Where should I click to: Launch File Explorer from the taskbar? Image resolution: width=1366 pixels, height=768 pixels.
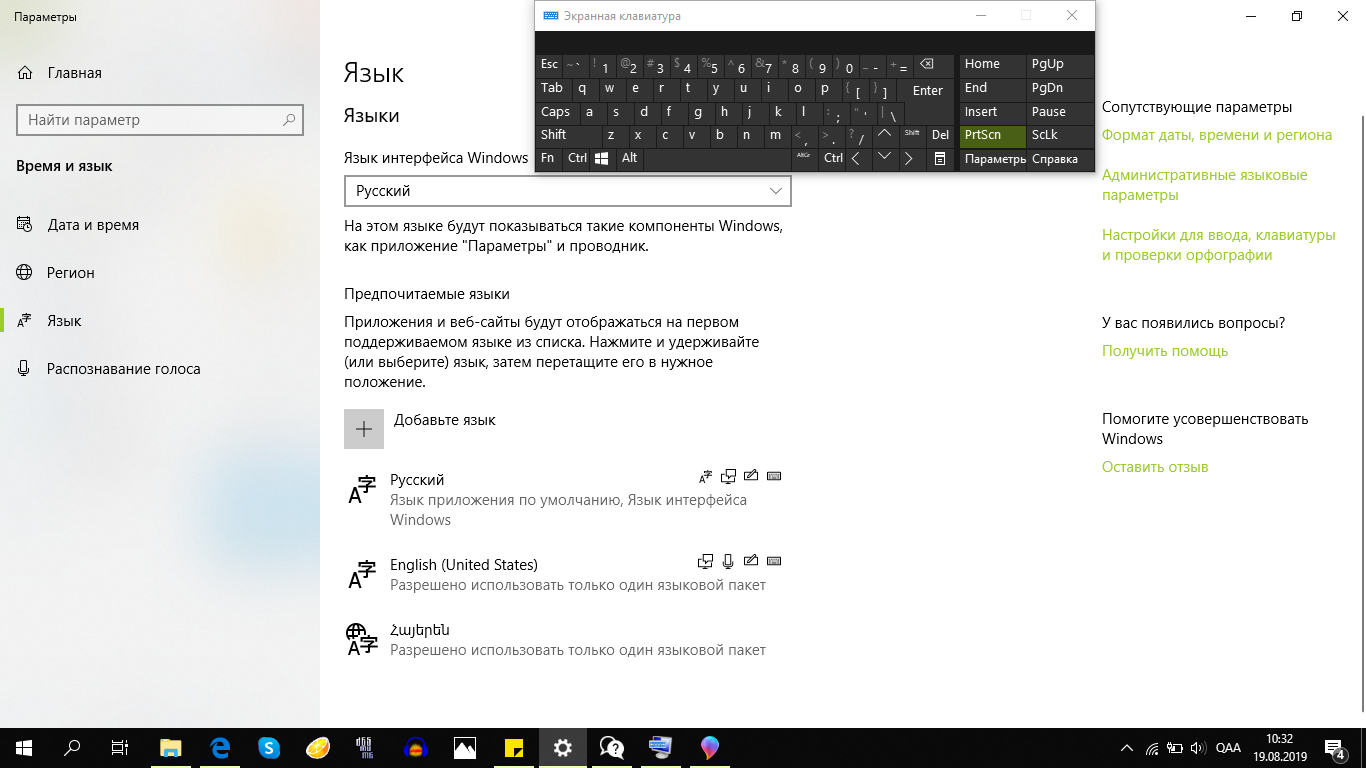[171, 747]
